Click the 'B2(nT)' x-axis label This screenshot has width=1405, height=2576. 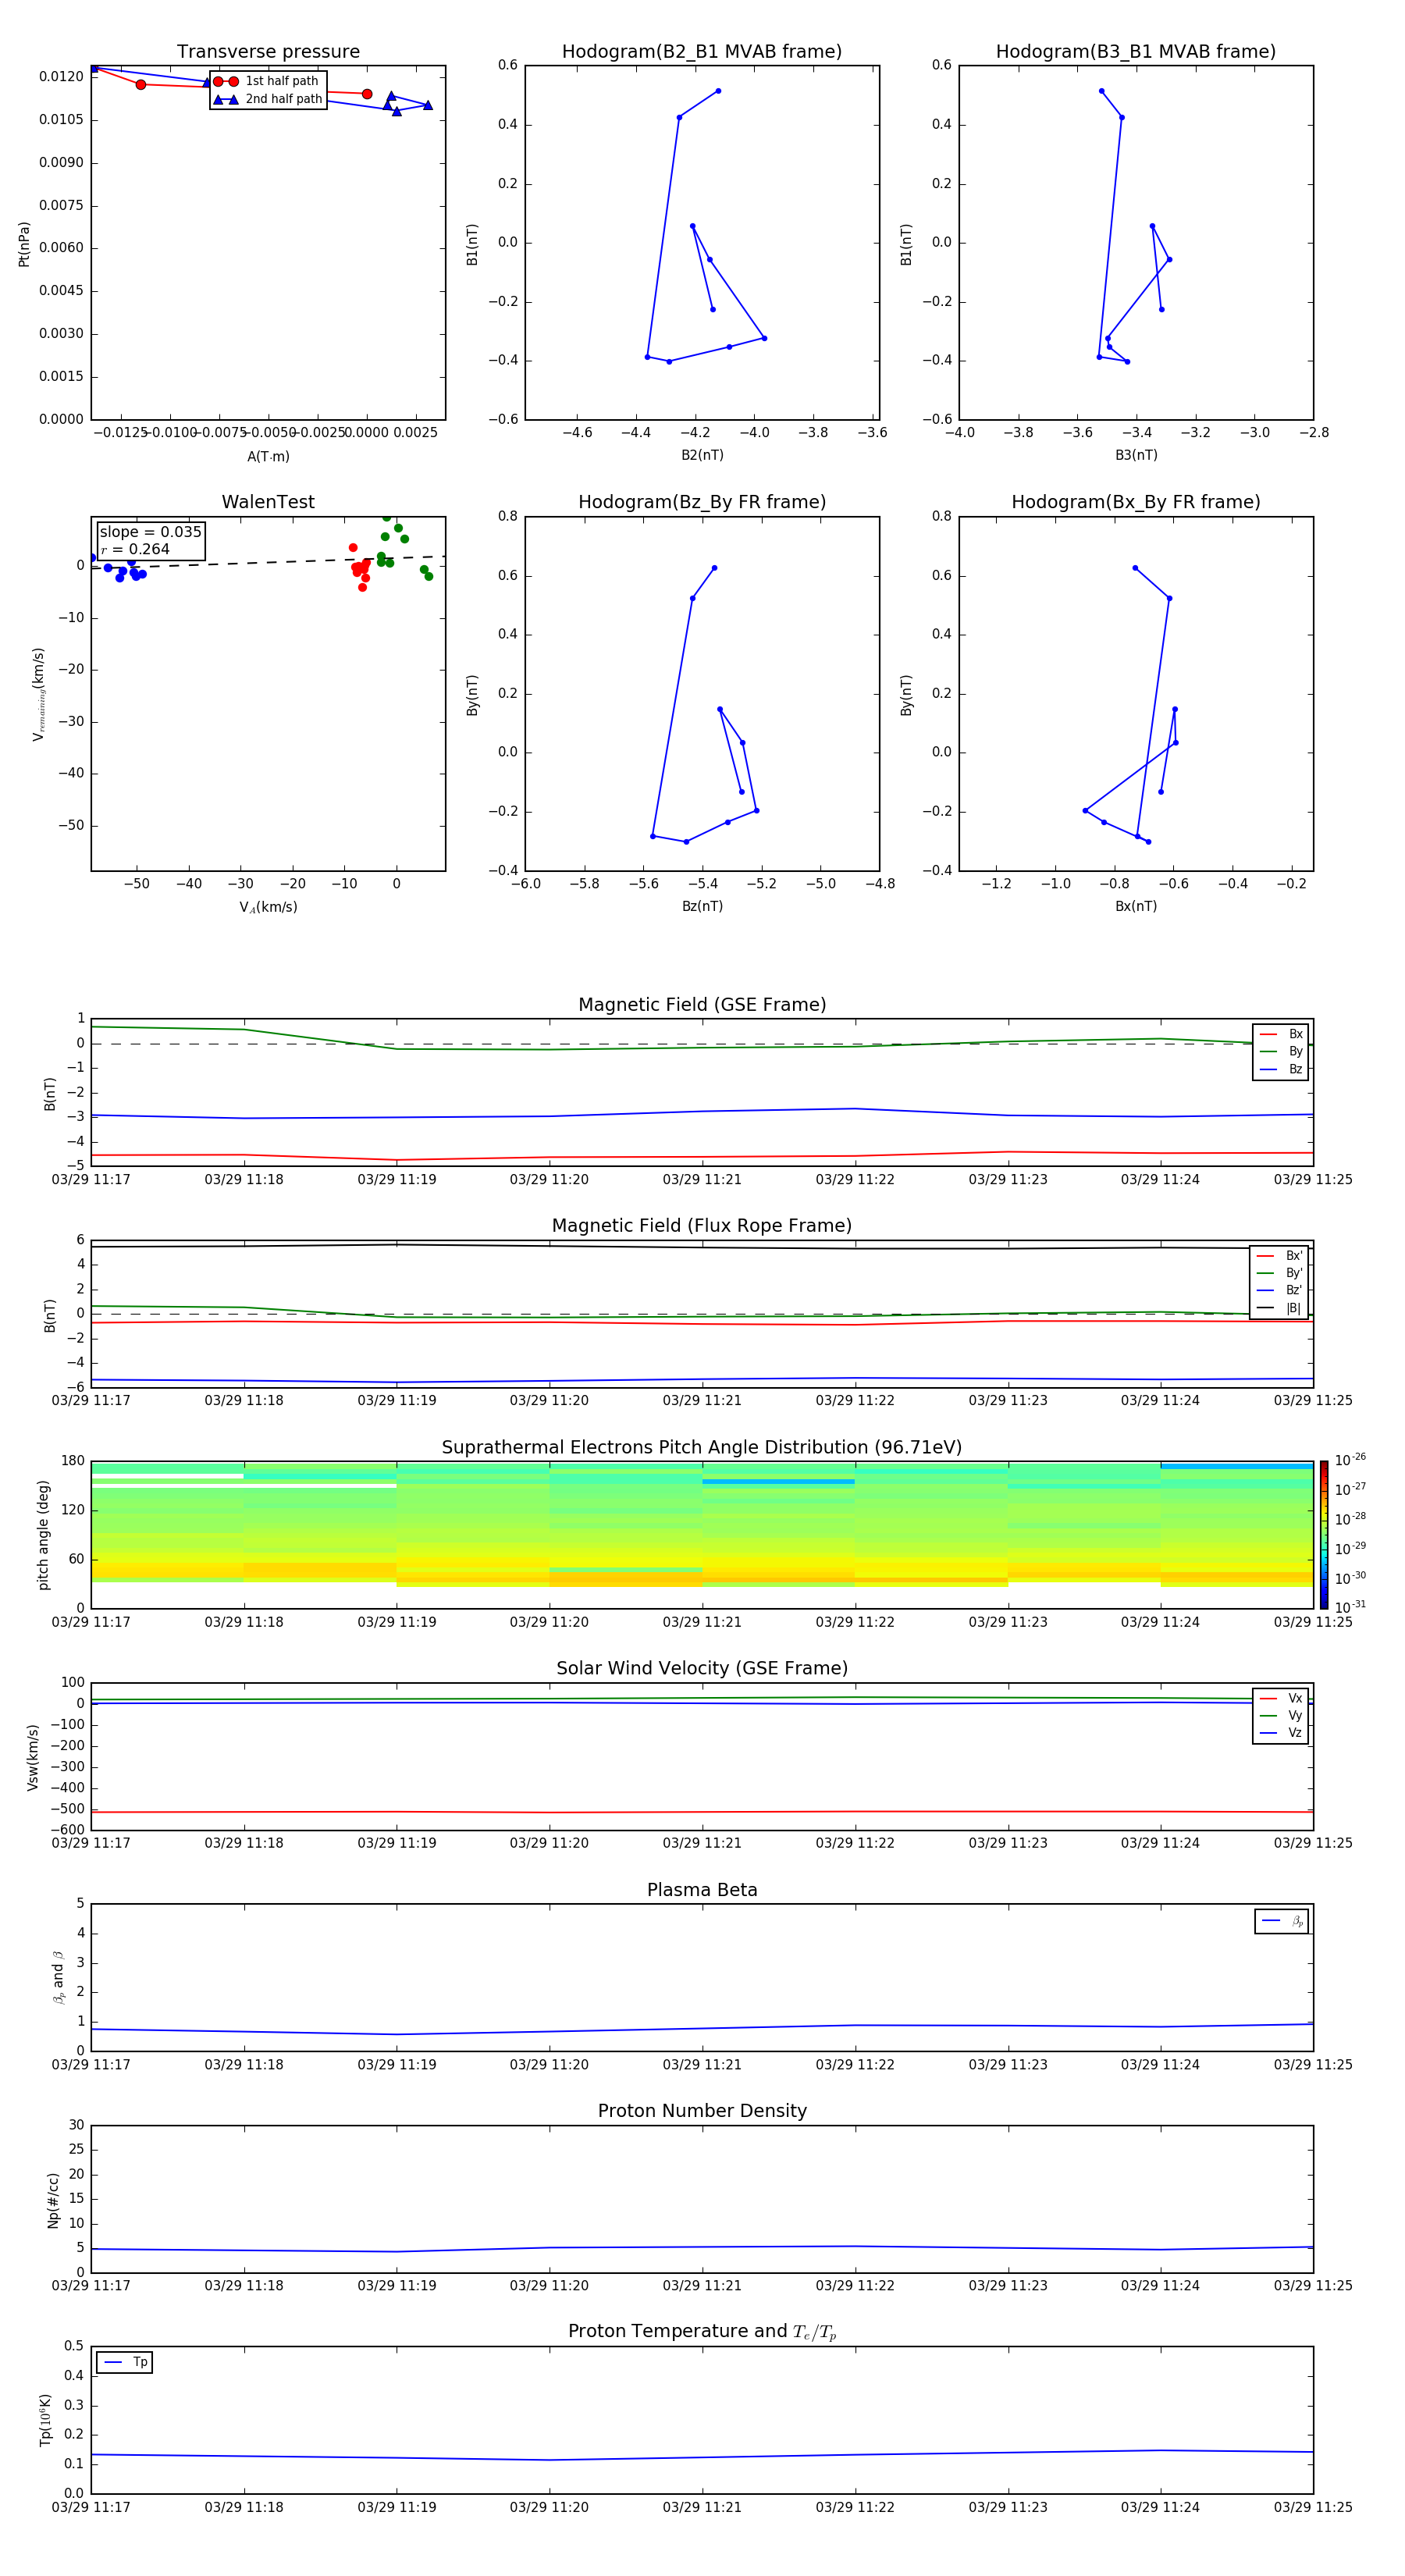point(702,455)
